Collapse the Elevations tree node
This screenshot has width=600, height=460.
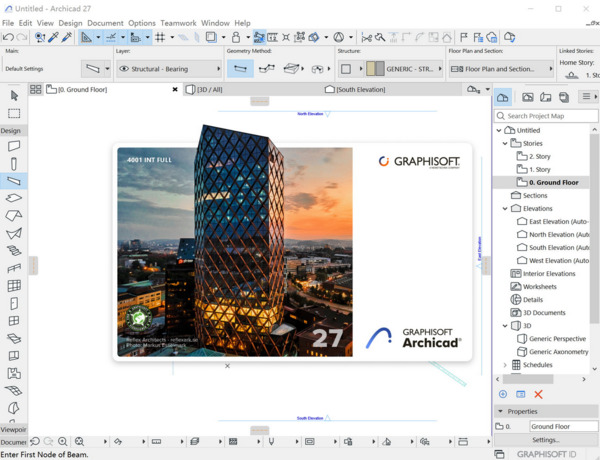click(505, 209)
